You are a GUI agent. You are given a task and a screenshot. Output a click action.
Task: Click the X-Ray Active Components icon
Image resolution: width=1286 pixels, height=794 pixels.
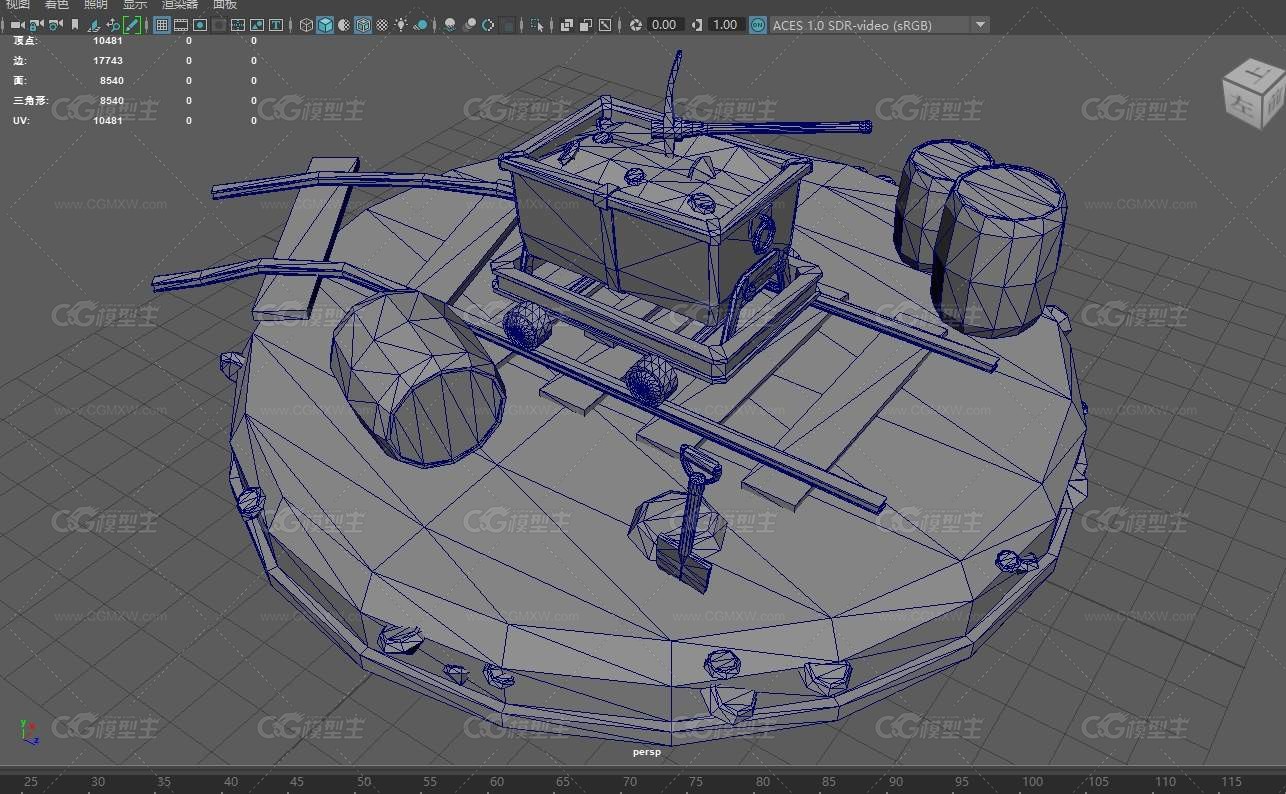click(x=586, y=25)
